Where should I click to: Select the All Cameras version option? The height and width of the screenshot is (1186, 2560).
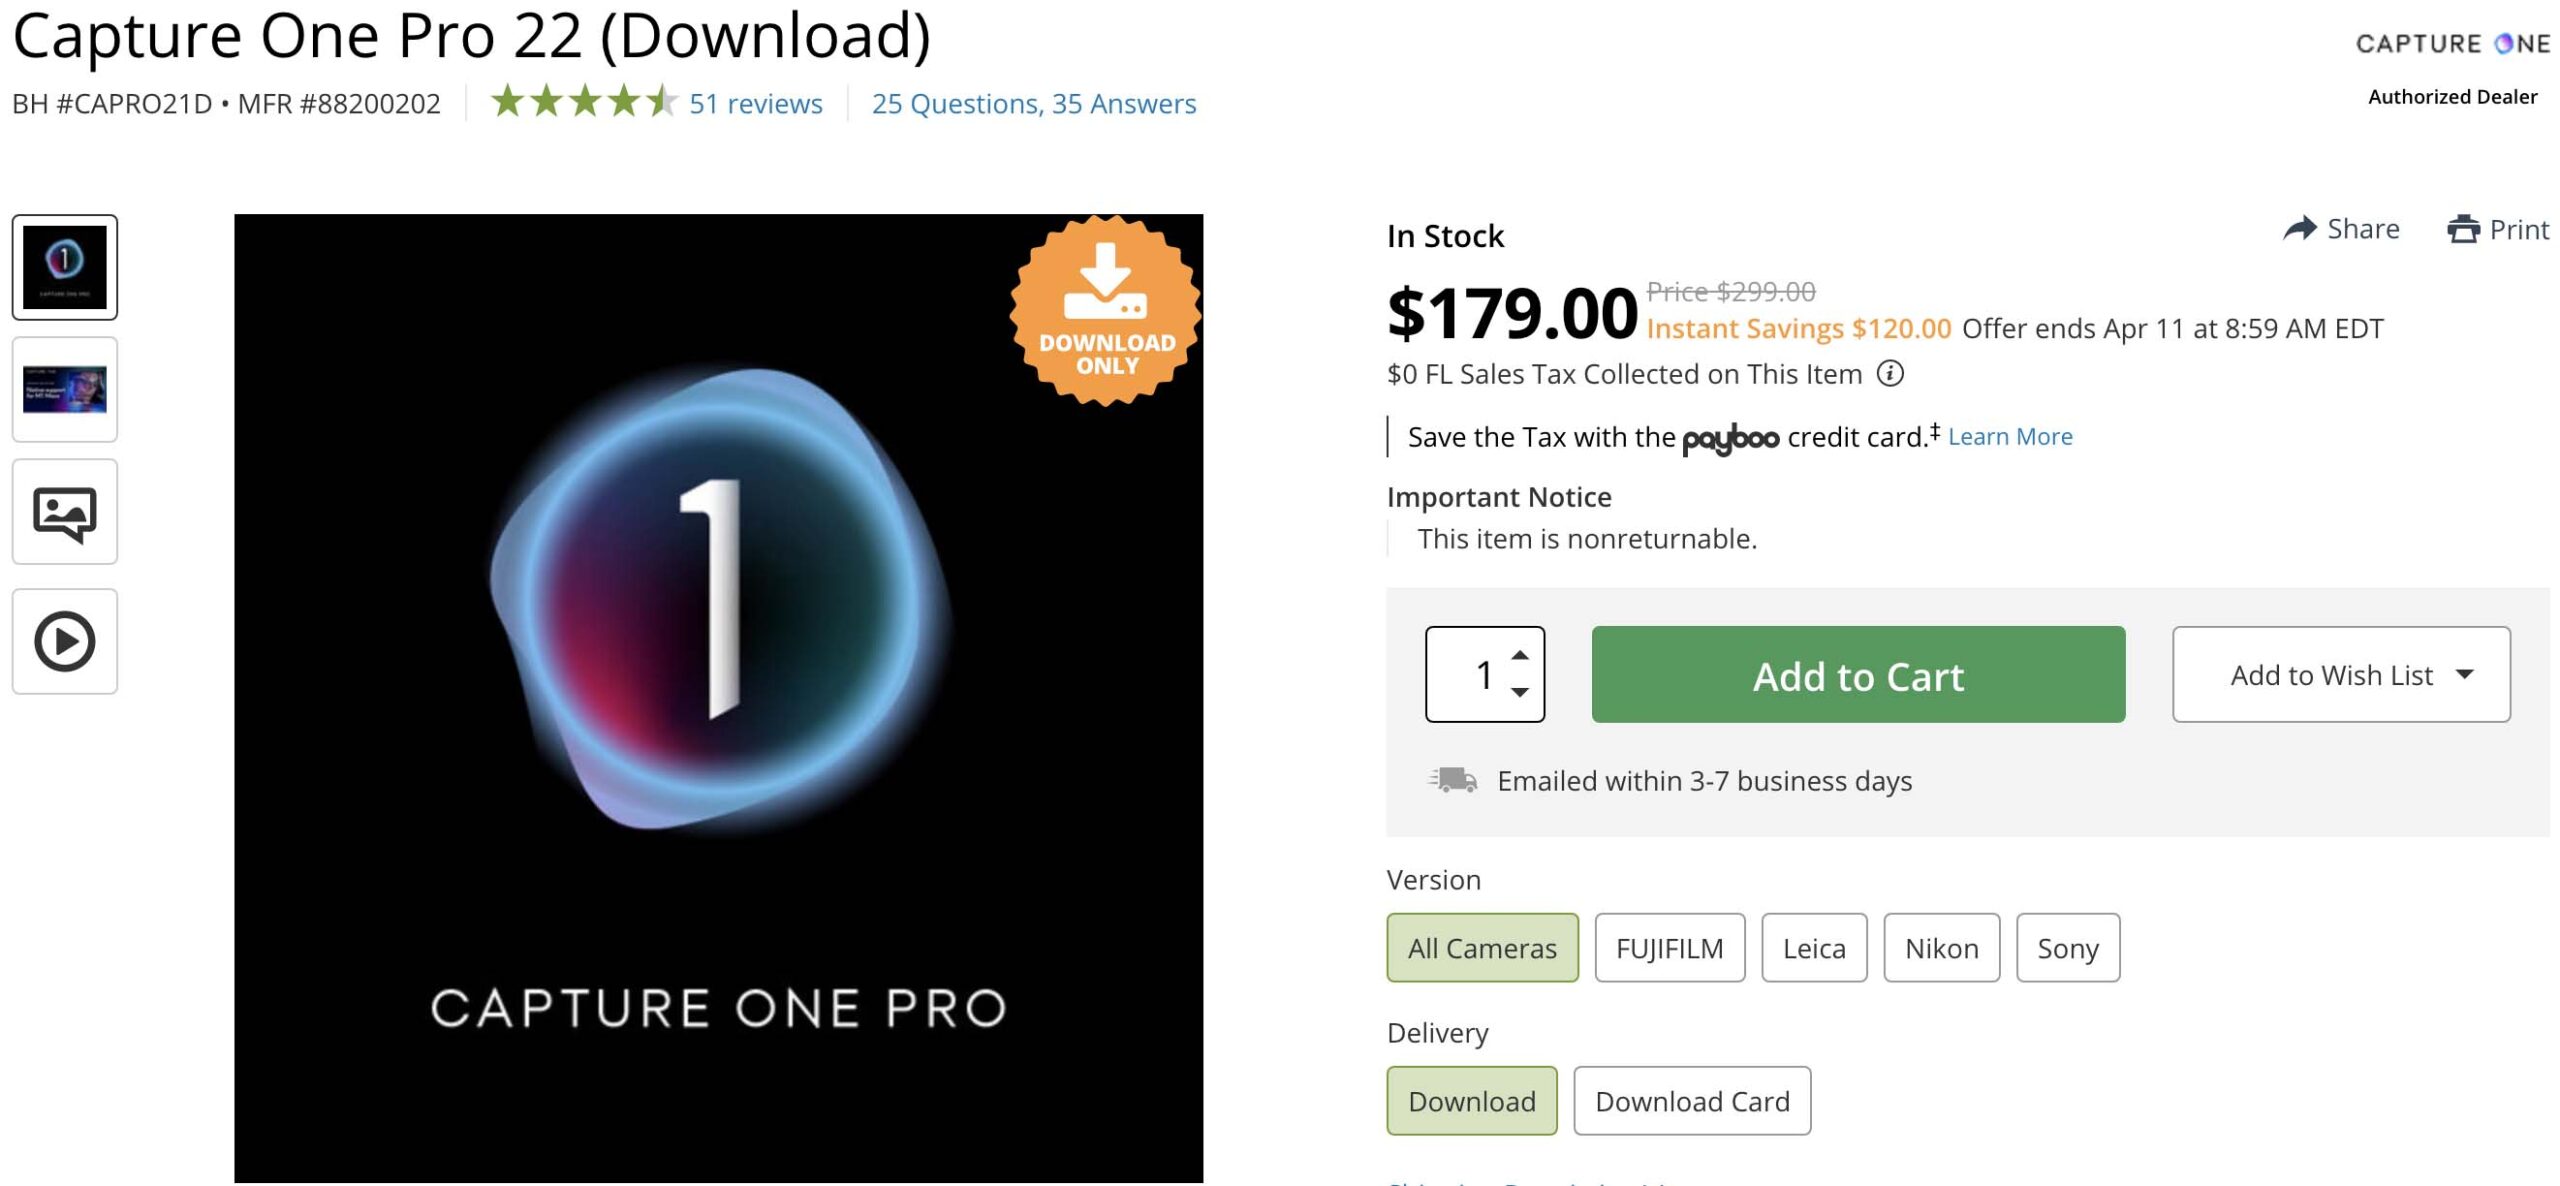[x=1482, y=947]
